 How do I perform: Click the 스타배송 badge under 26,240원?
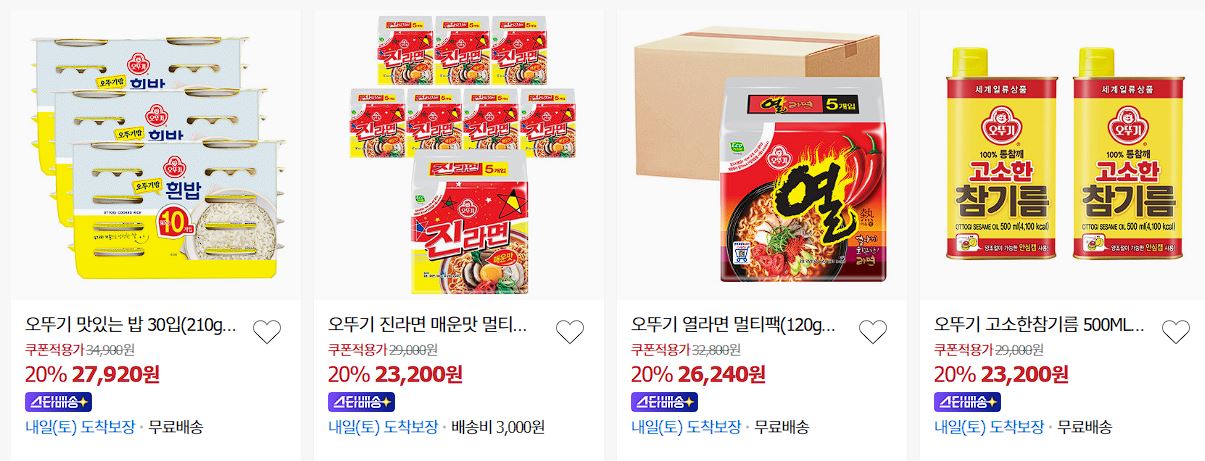[665, 402]
